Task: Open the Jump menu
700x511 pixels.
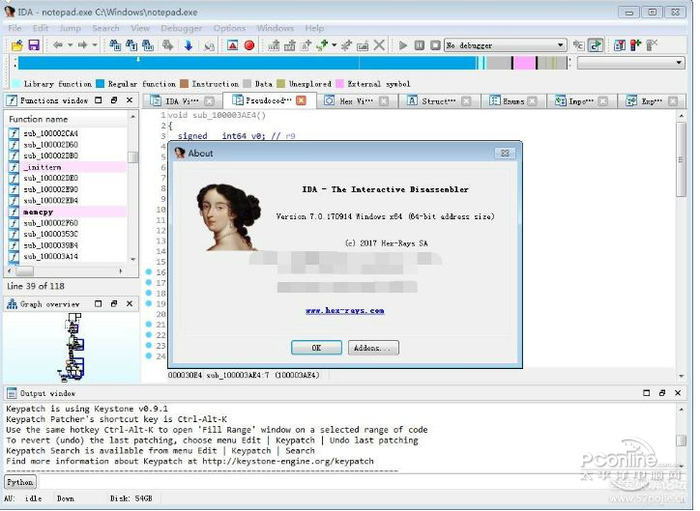Action: click(x=70, y=28)
